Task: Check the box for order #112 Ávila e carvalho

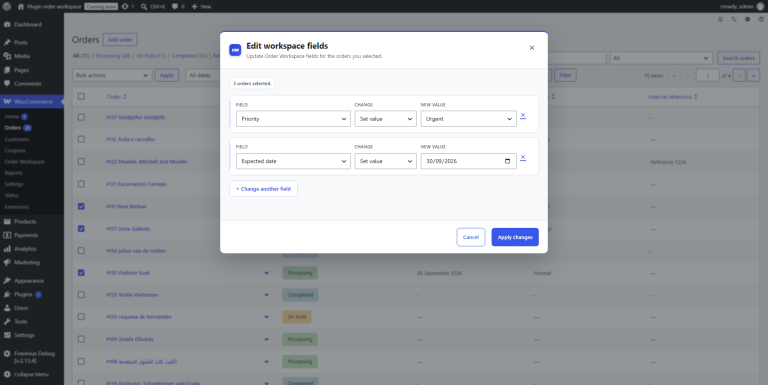Action: (x=81, y=139)
